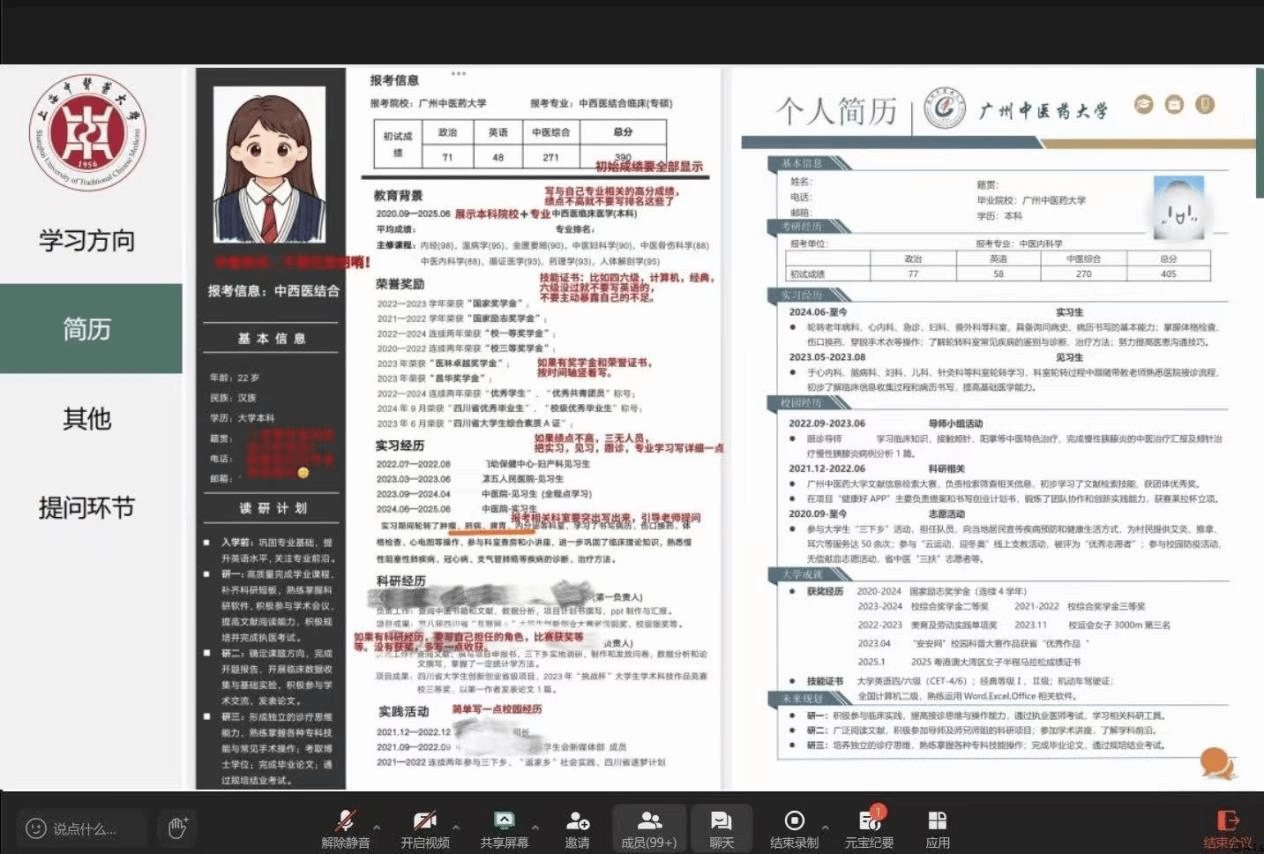This screenshot has height=854, width=1264.
Task: Select the 其他 sidebar section
Action: [x=87, y=418]
